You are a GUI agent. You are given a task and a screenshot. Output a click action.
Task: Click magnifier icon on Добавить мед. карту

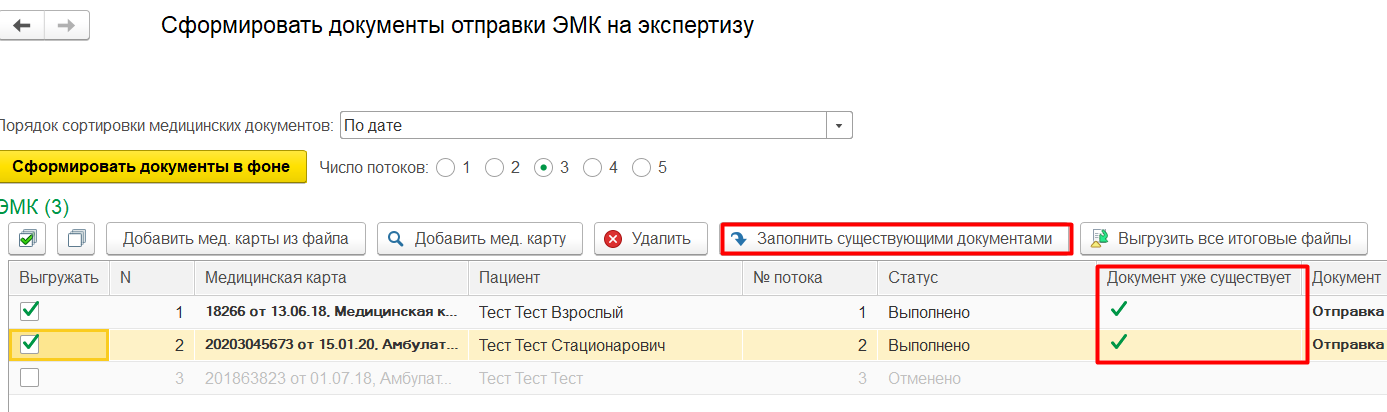(396, 238)
